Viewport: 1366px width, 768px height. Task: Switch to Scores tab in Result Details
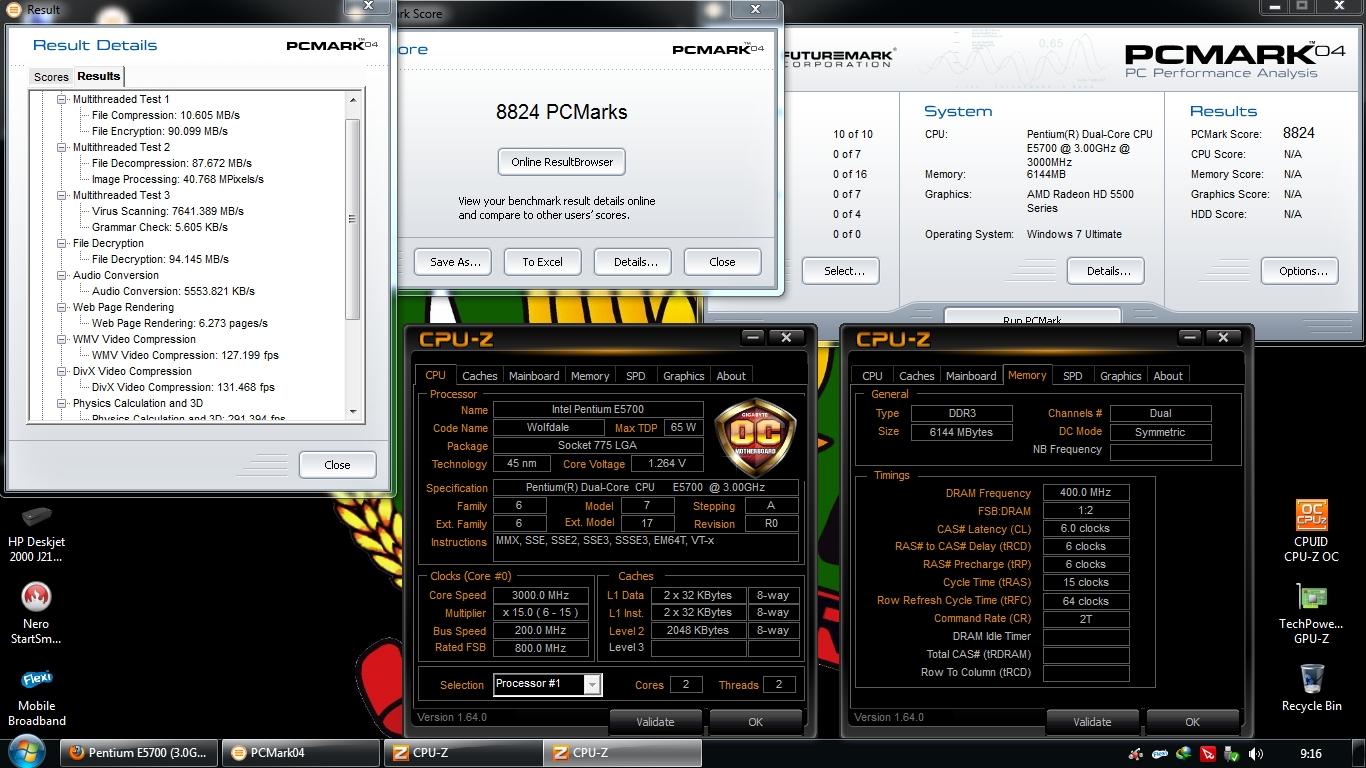coord(51,77)
